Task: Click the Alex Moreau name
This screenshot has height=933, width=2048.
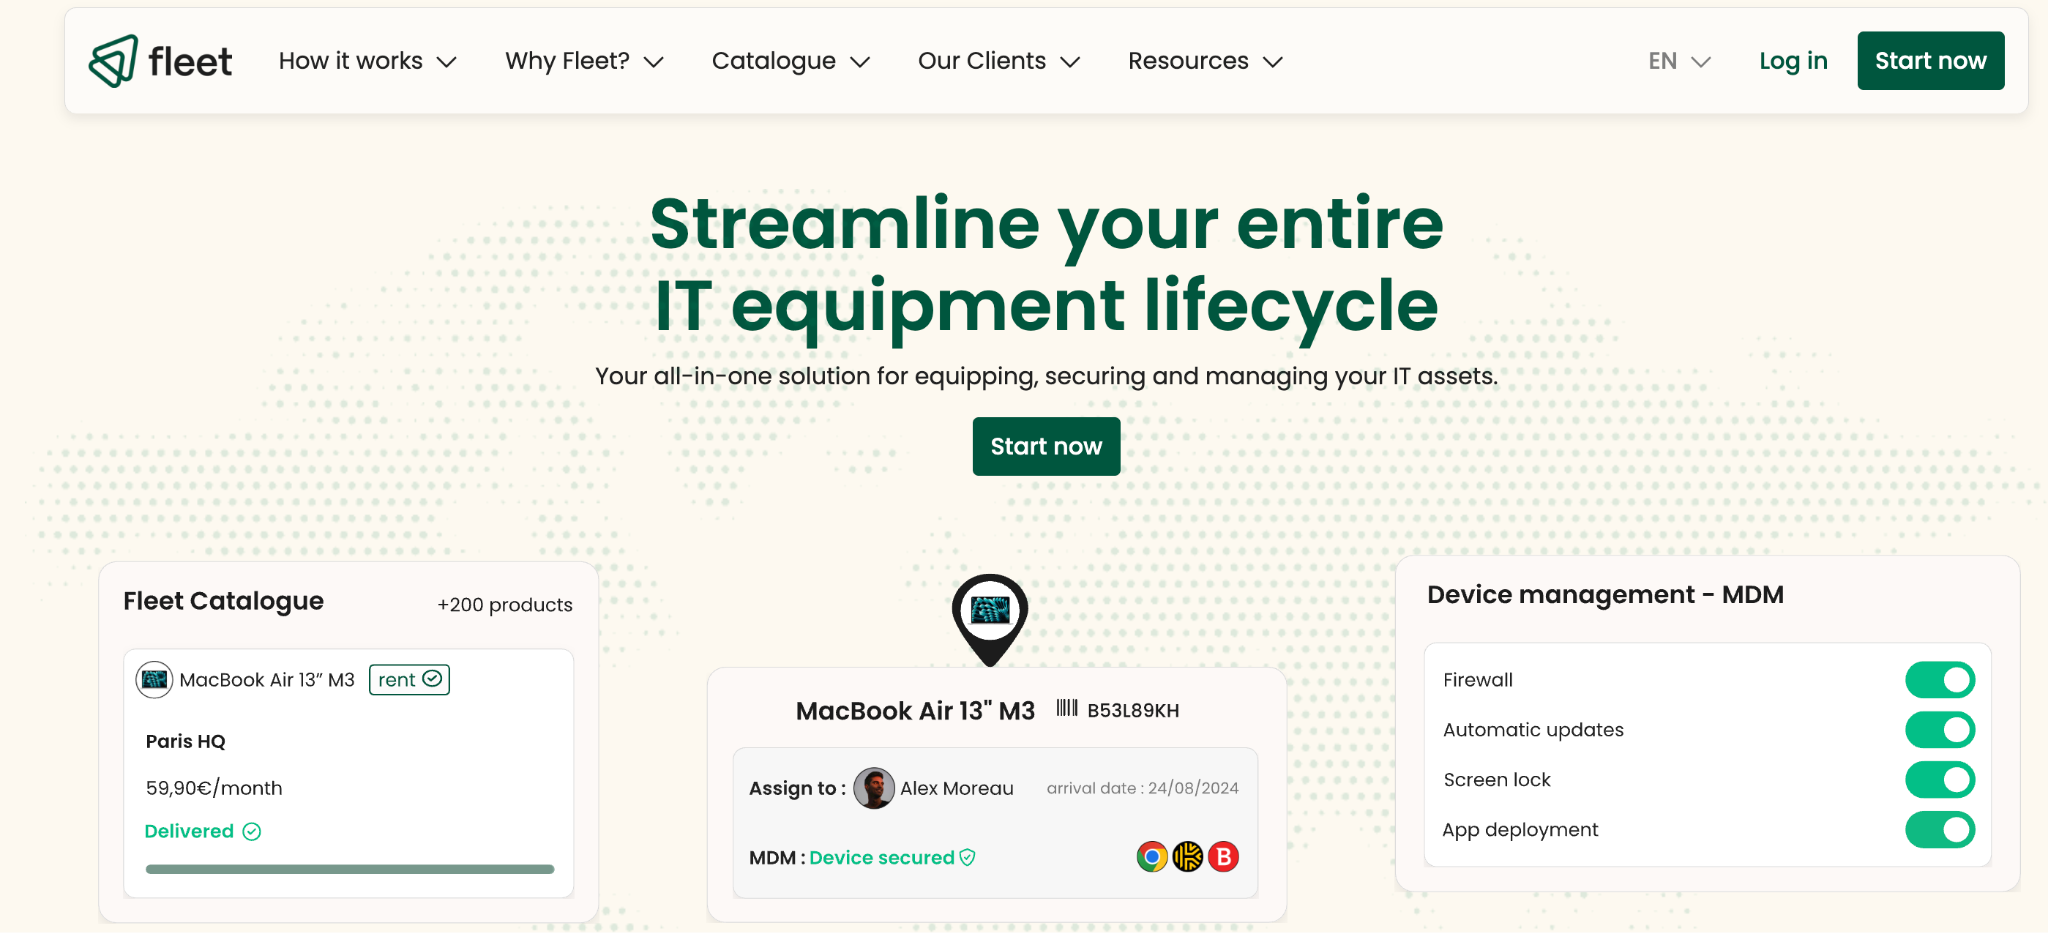Action: coord(957,788)
